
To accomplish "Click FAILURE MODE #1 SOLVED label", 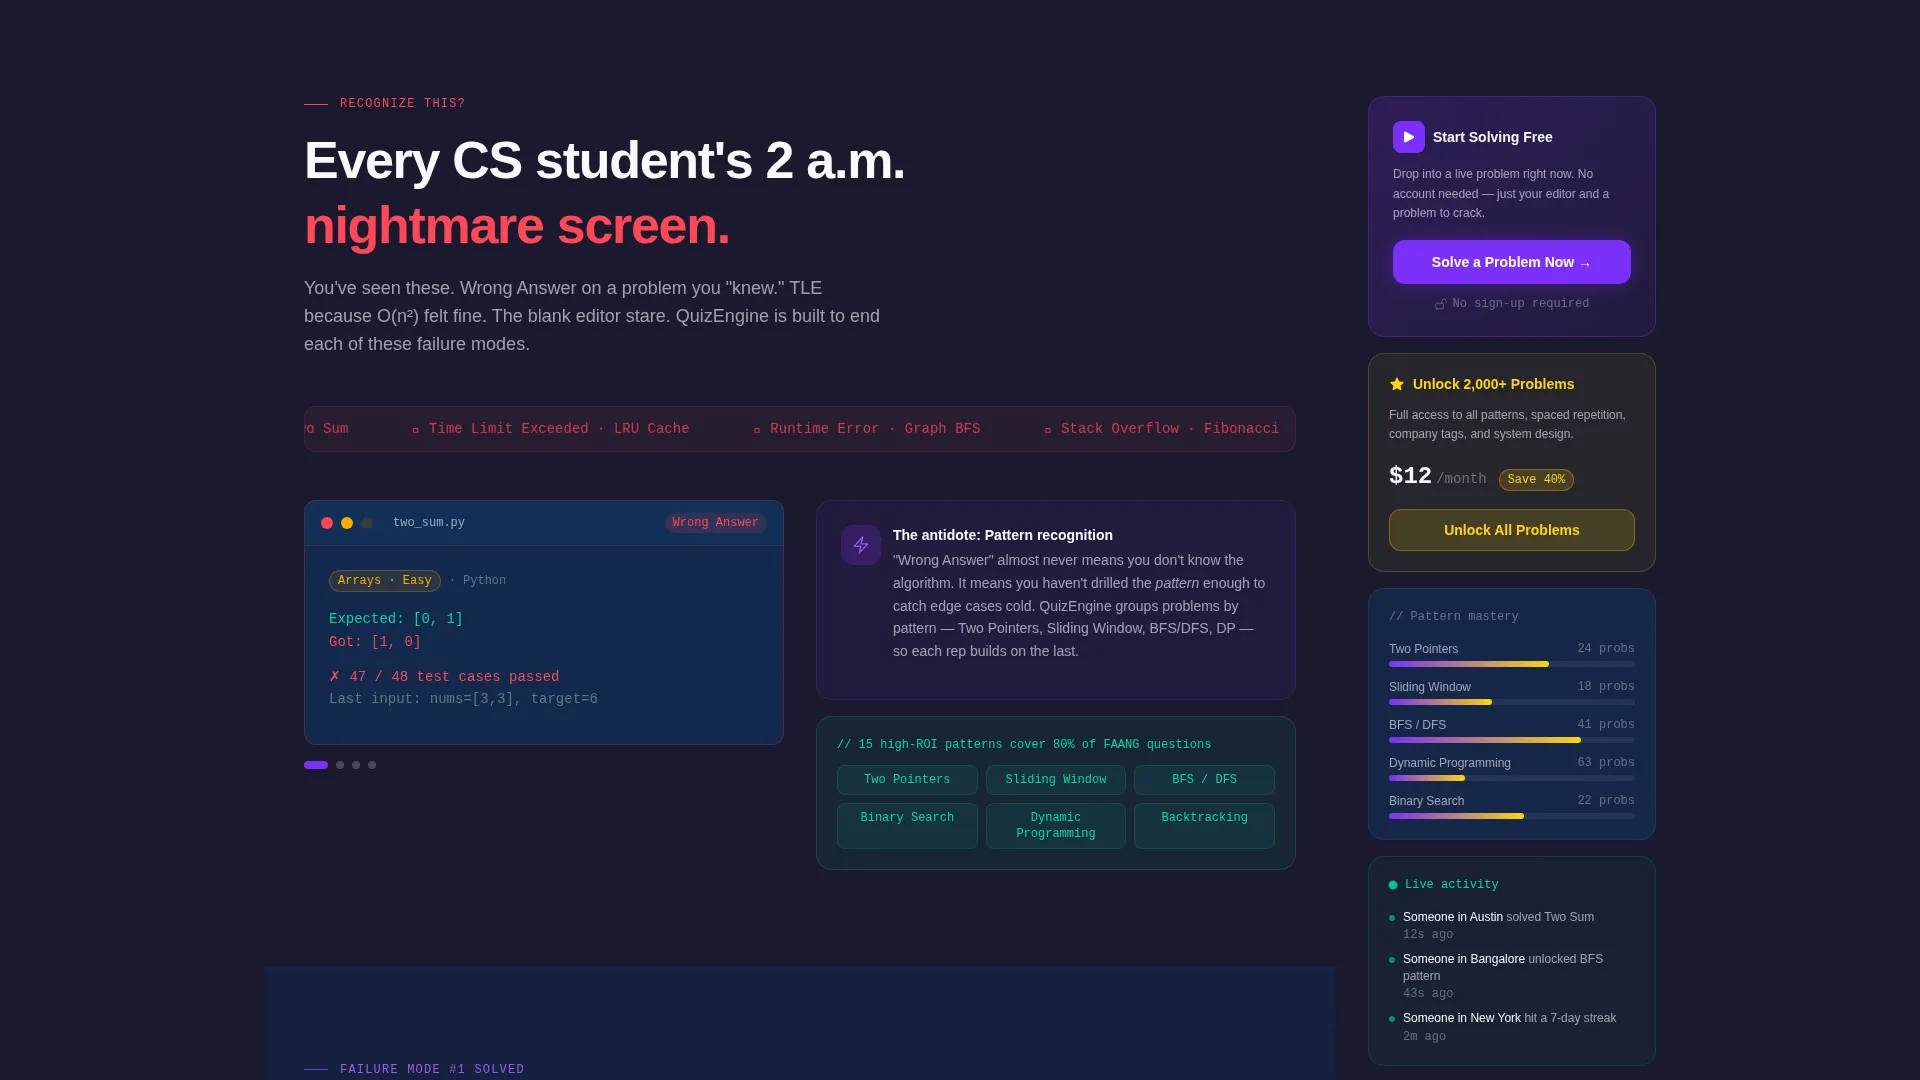I will pyautogui.click(x=432, y=1070).
